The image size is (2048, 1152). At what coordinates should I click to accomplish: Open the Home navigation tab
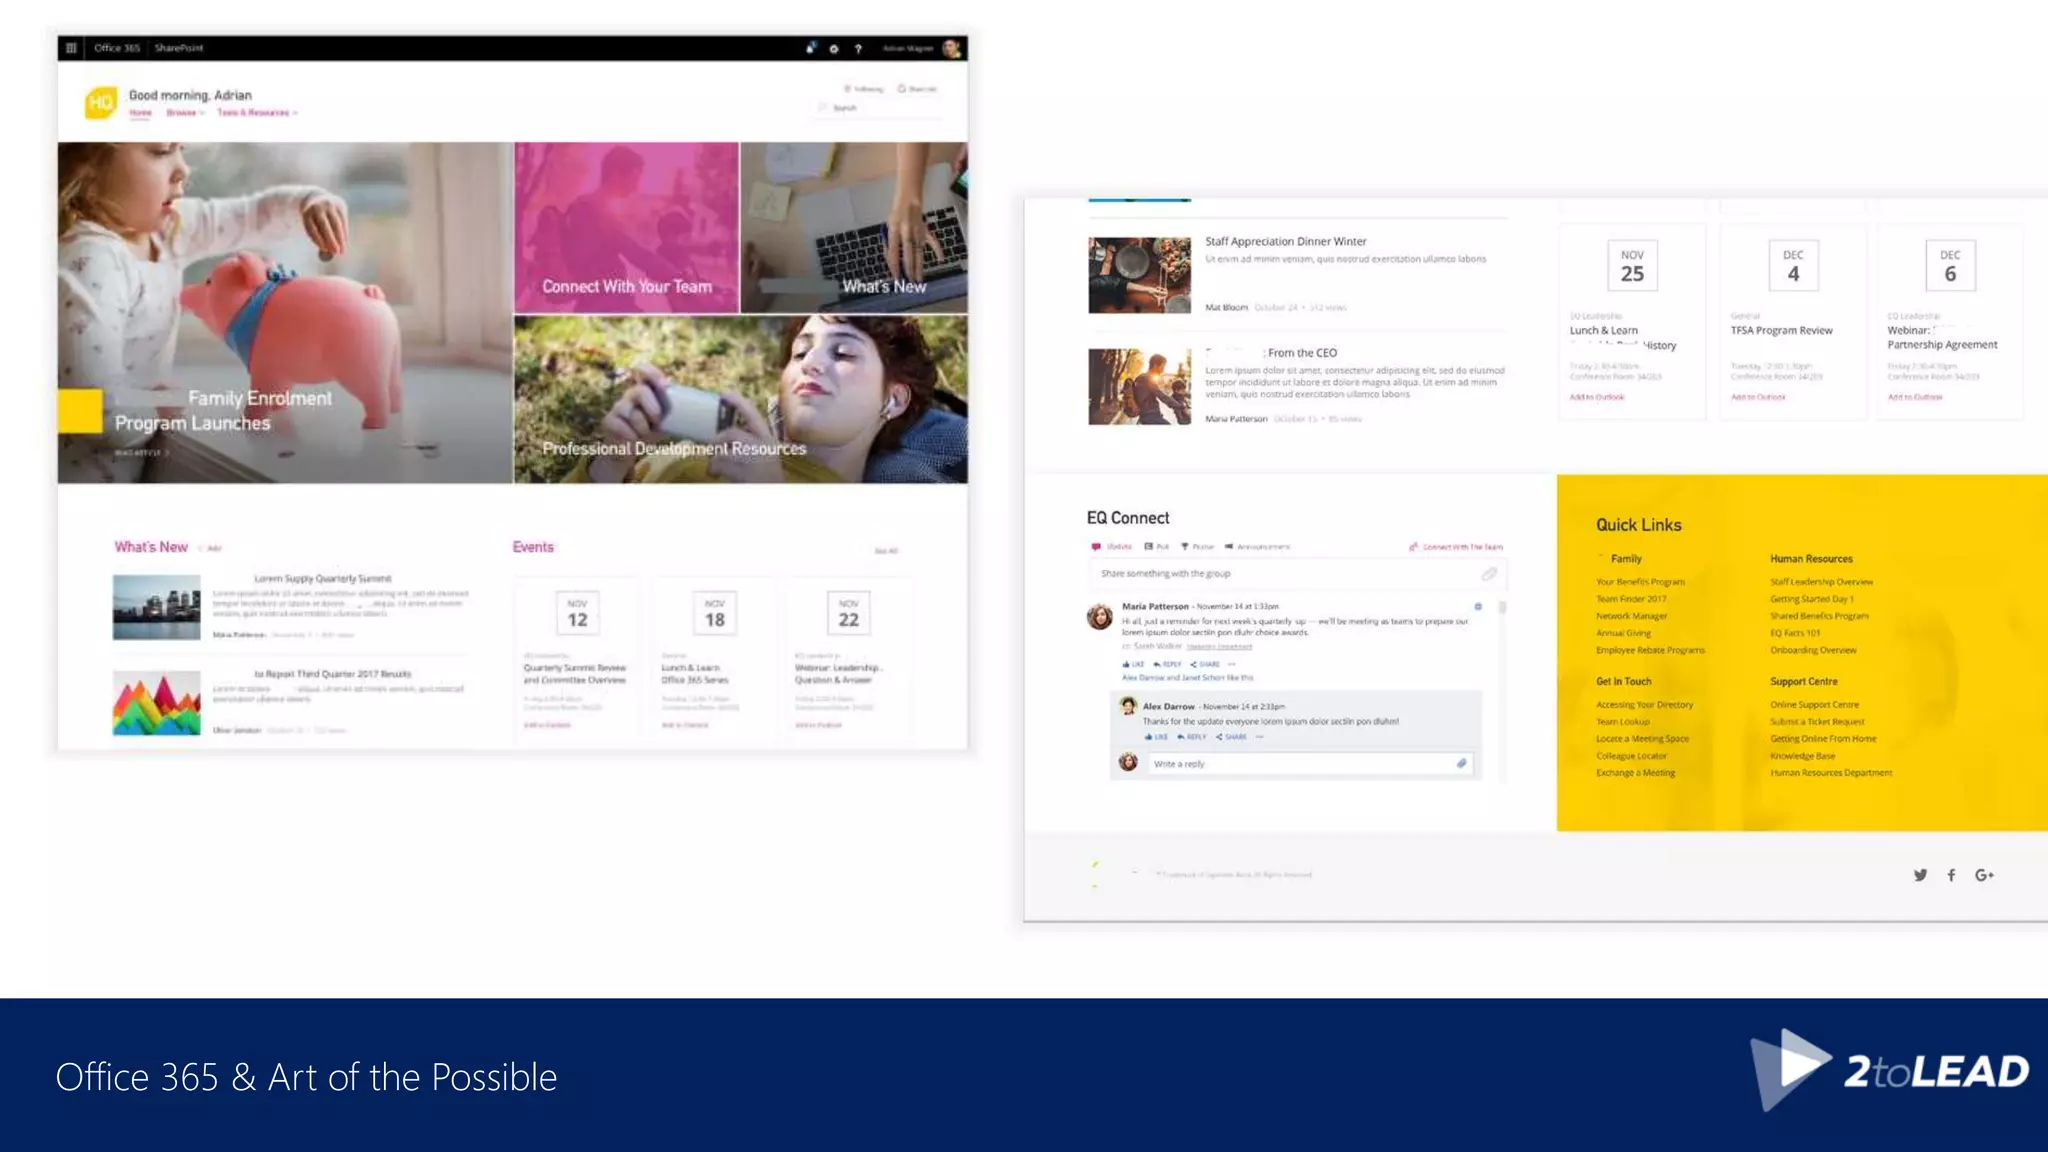coord(140,113)
